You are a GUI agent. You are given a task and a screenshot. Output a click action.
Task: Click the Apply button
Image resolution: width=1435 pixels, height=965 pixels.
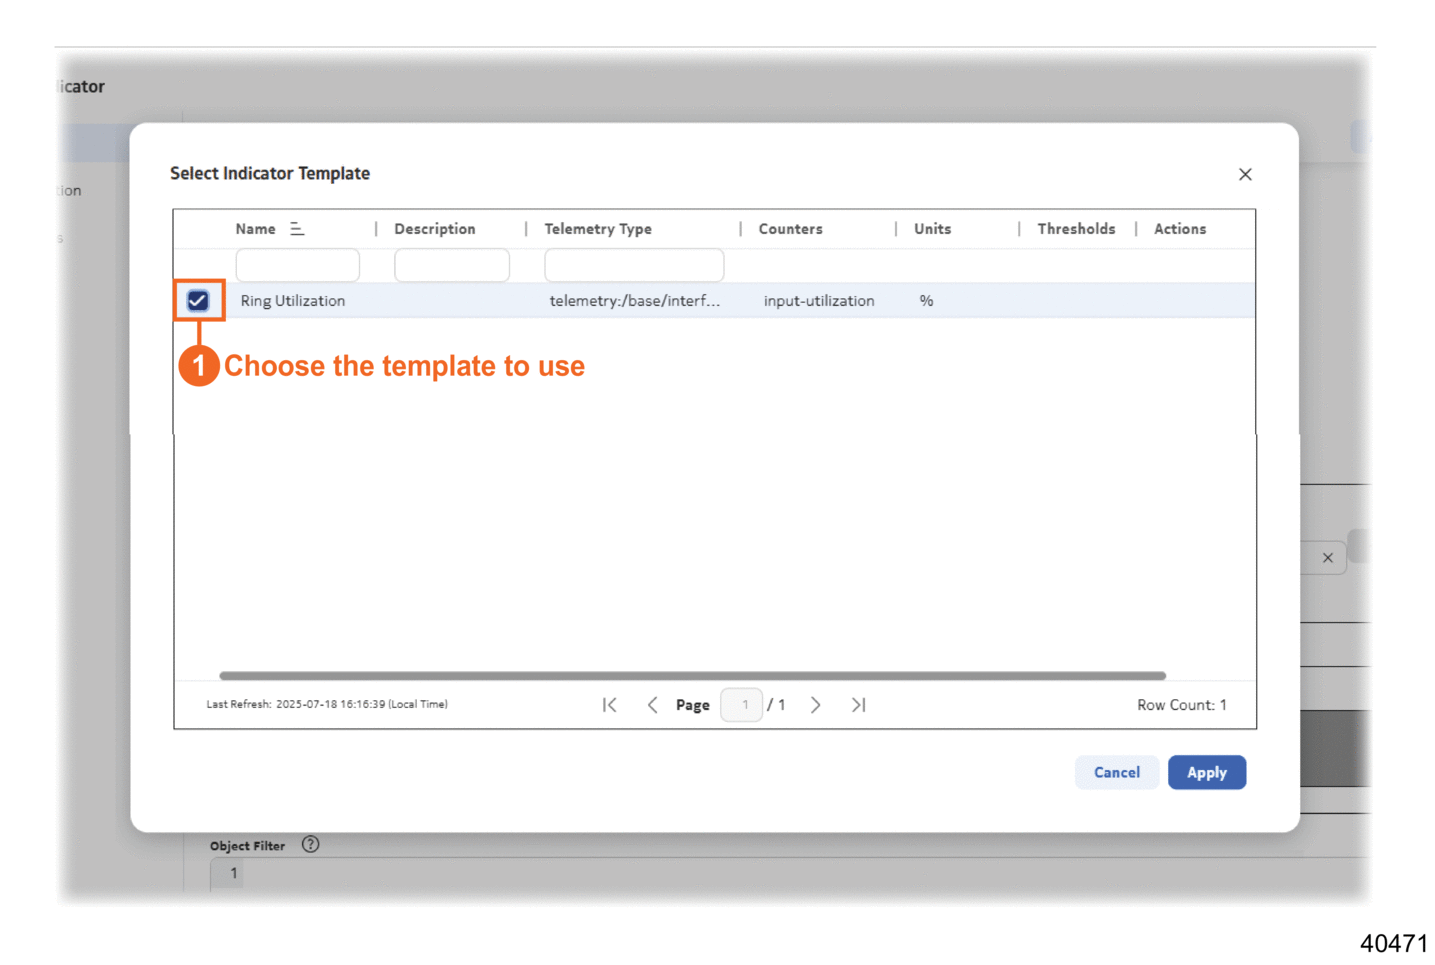pyautogui.click(x=1206, y=772)
